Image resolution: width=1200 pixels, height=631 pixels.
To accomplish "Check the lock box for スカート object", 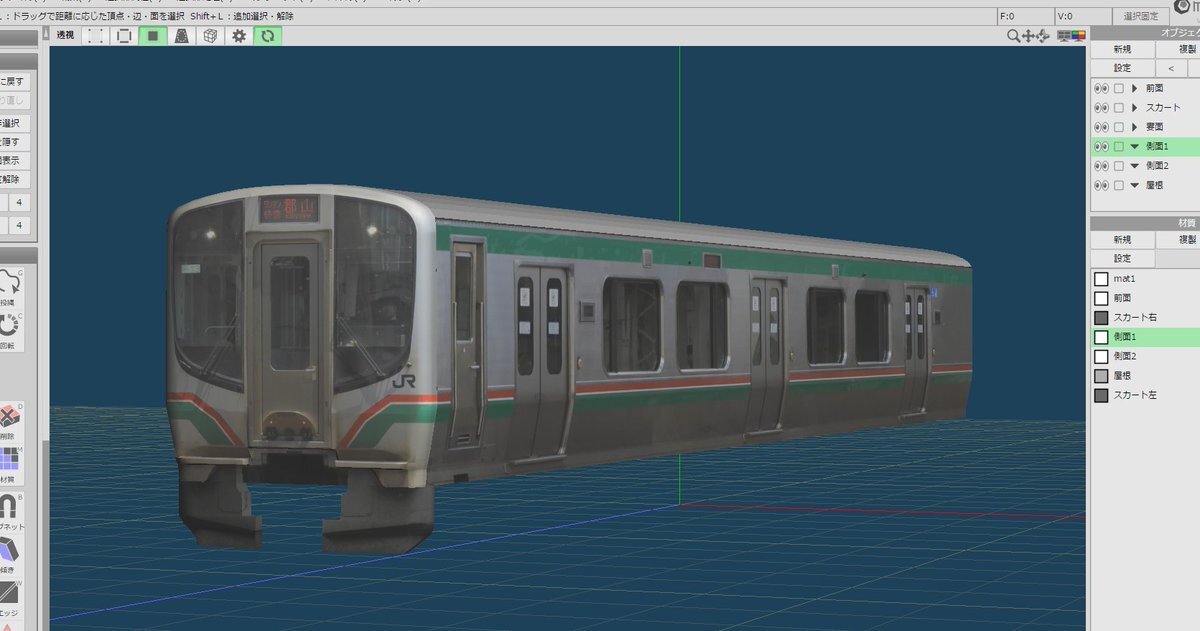I will pos(1119,107).
